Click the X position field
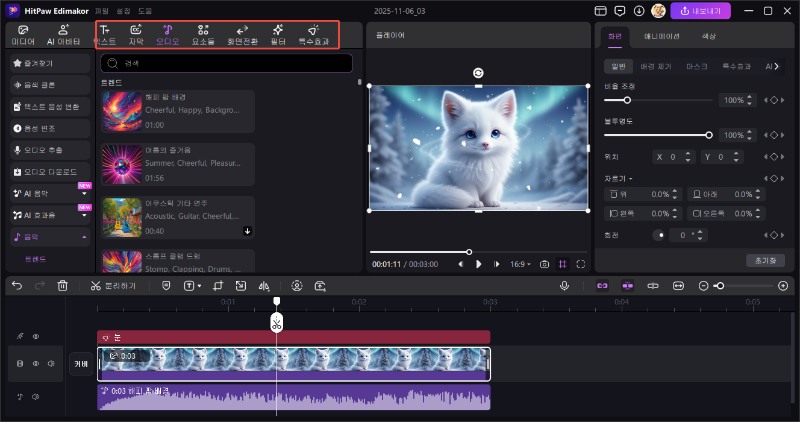This screenshot has width=800, height=422. pyautogui.click(x=673, y=157)
